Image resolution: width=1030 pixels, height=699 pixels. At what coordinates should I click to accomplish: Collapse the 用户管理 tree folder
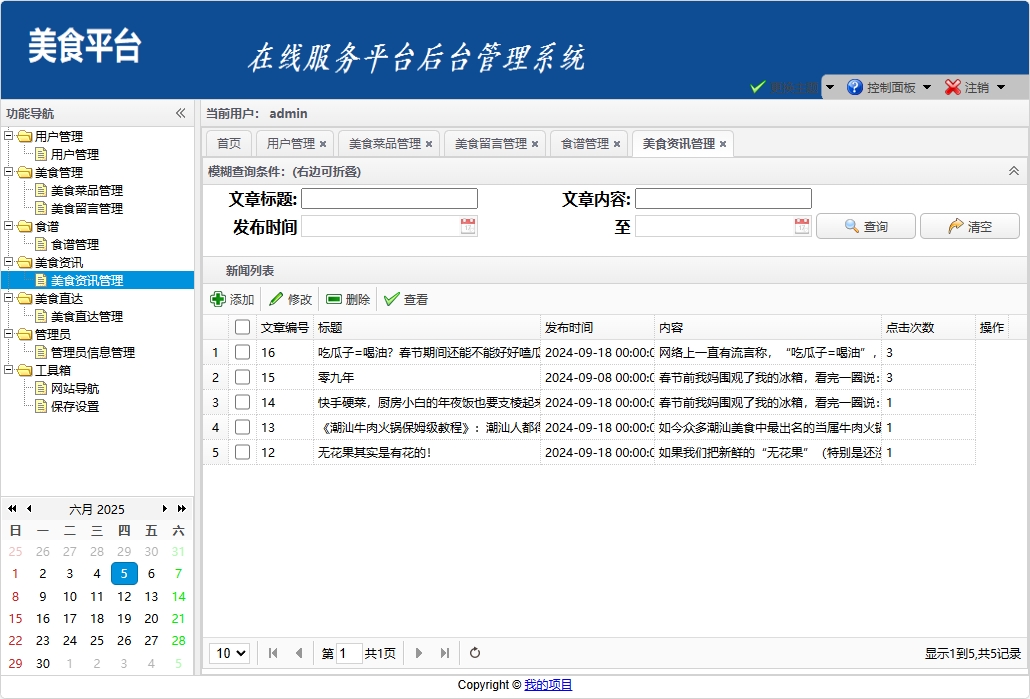9,136
